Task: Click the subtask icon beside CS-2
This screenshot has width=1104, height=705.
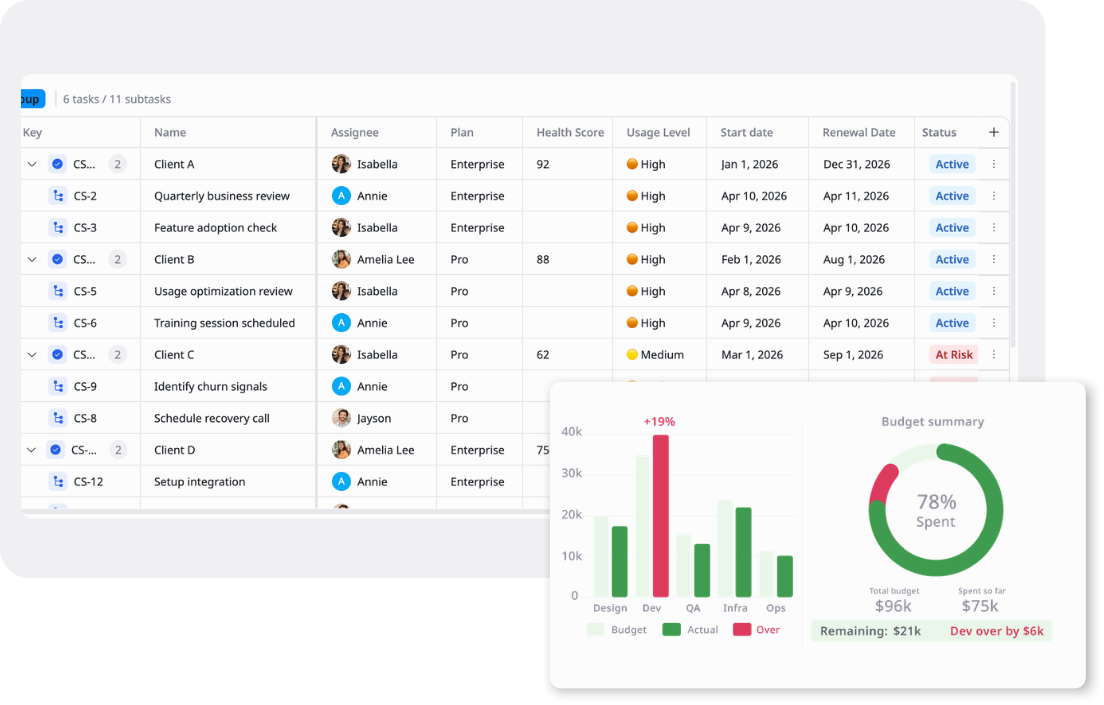Action: (58, 196)
